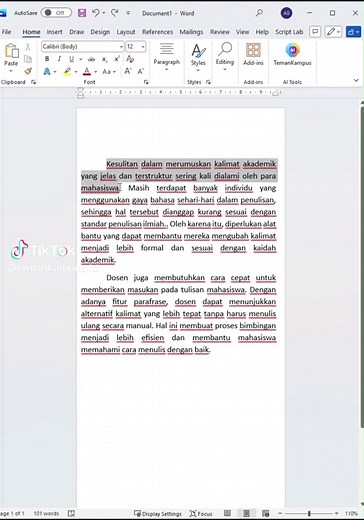364x520 pixels.
Task: Cut the selection with scissors icon
Action: (x=28, y=47)
